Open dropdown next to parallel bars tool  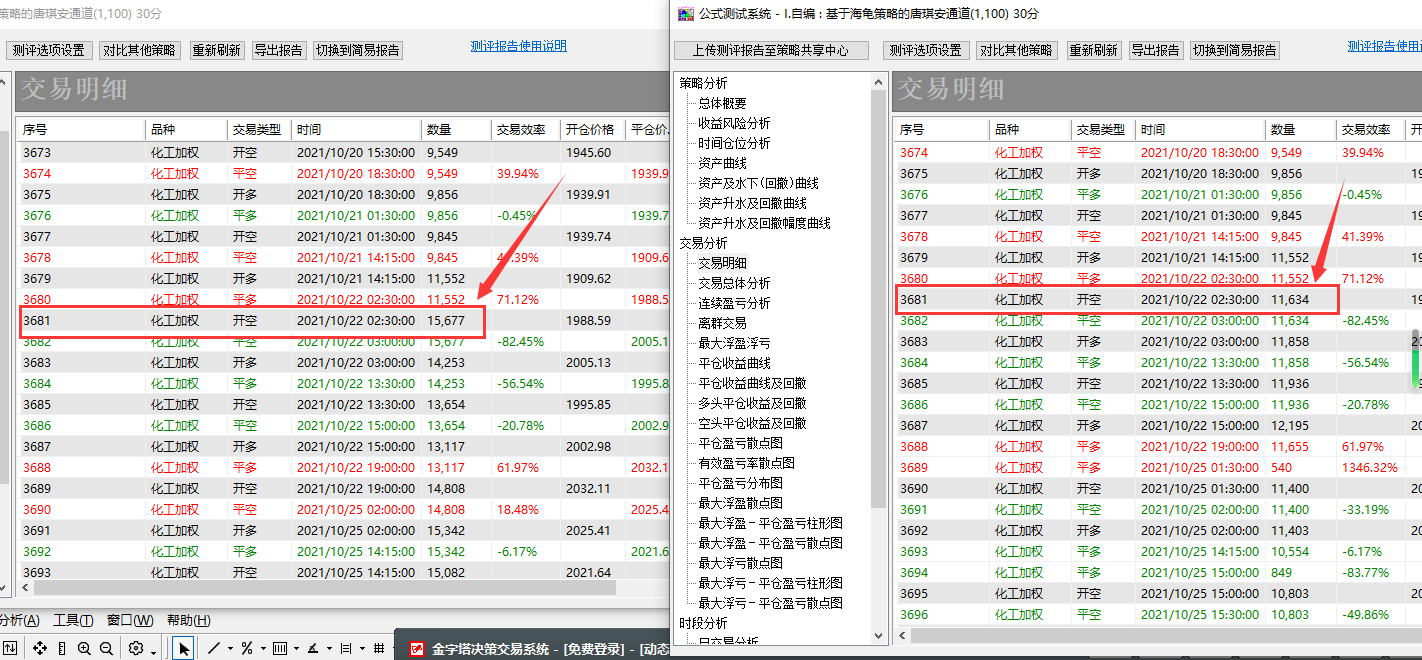pyautogui.click(x=296, y=649)
